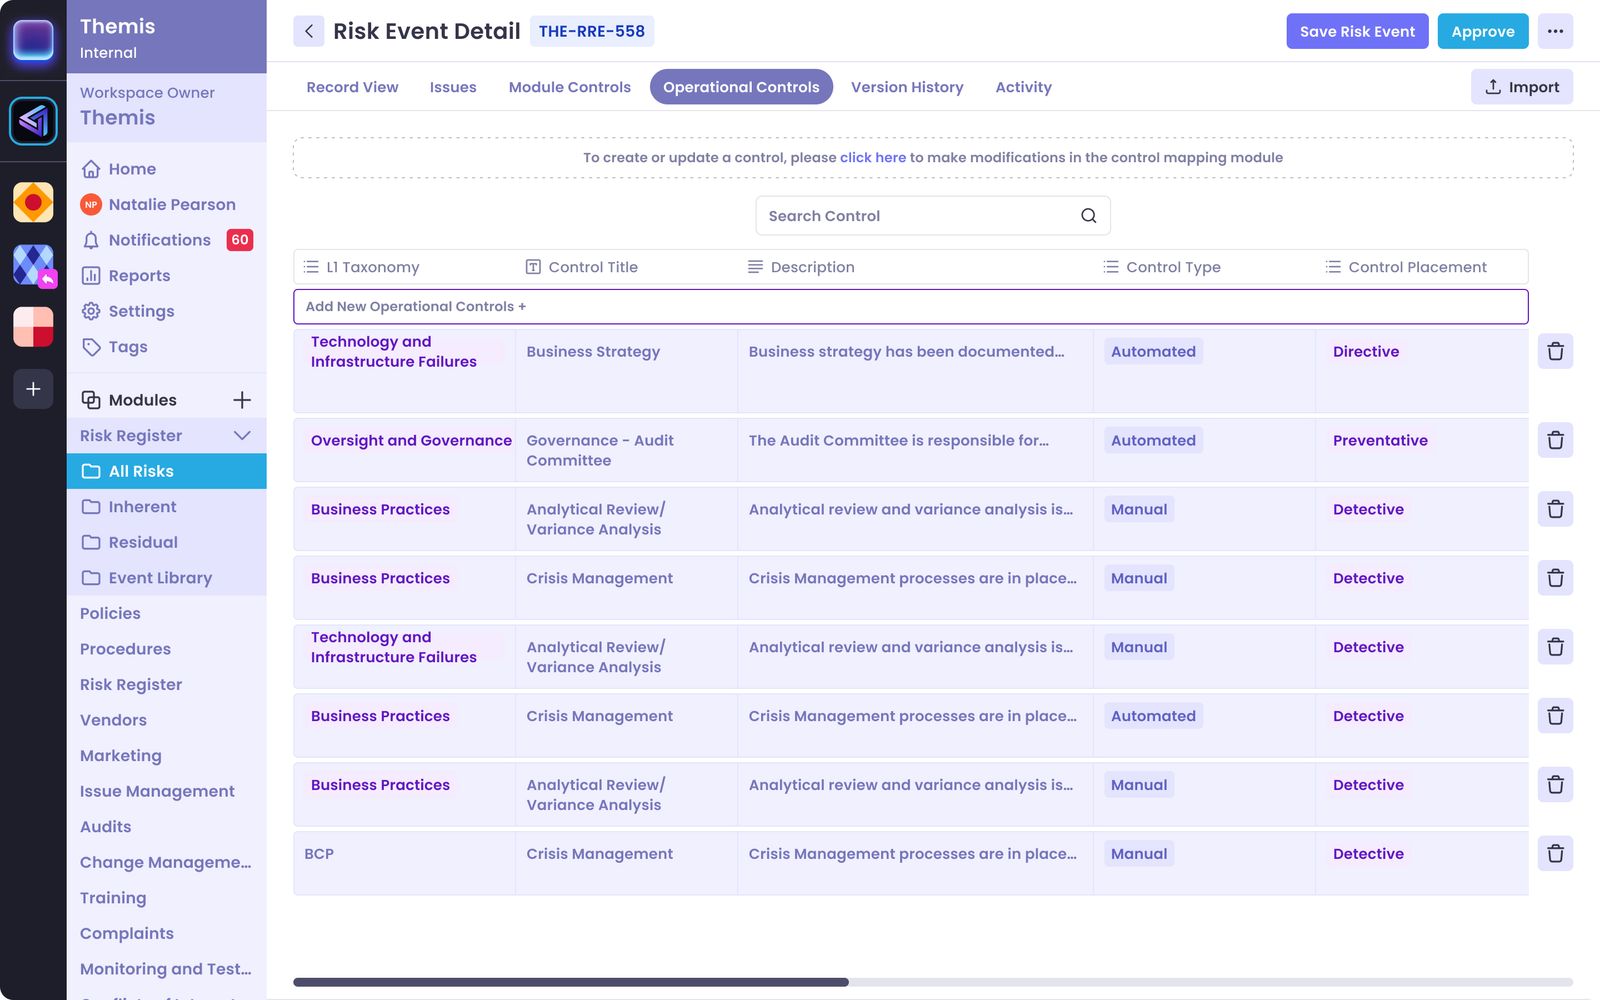This screenshot has height=1000, width=1600.
Task: Open the THE-RRE-558 more options menu
Action: click(1555, 31)
